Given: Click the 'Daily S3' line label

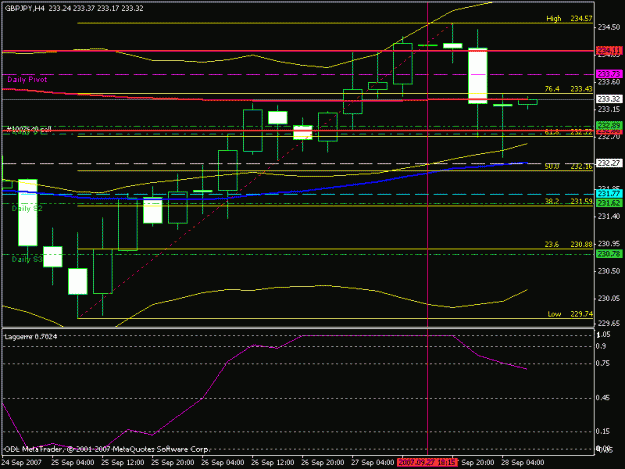Looking at the screenshot, I should click(27, 259).
